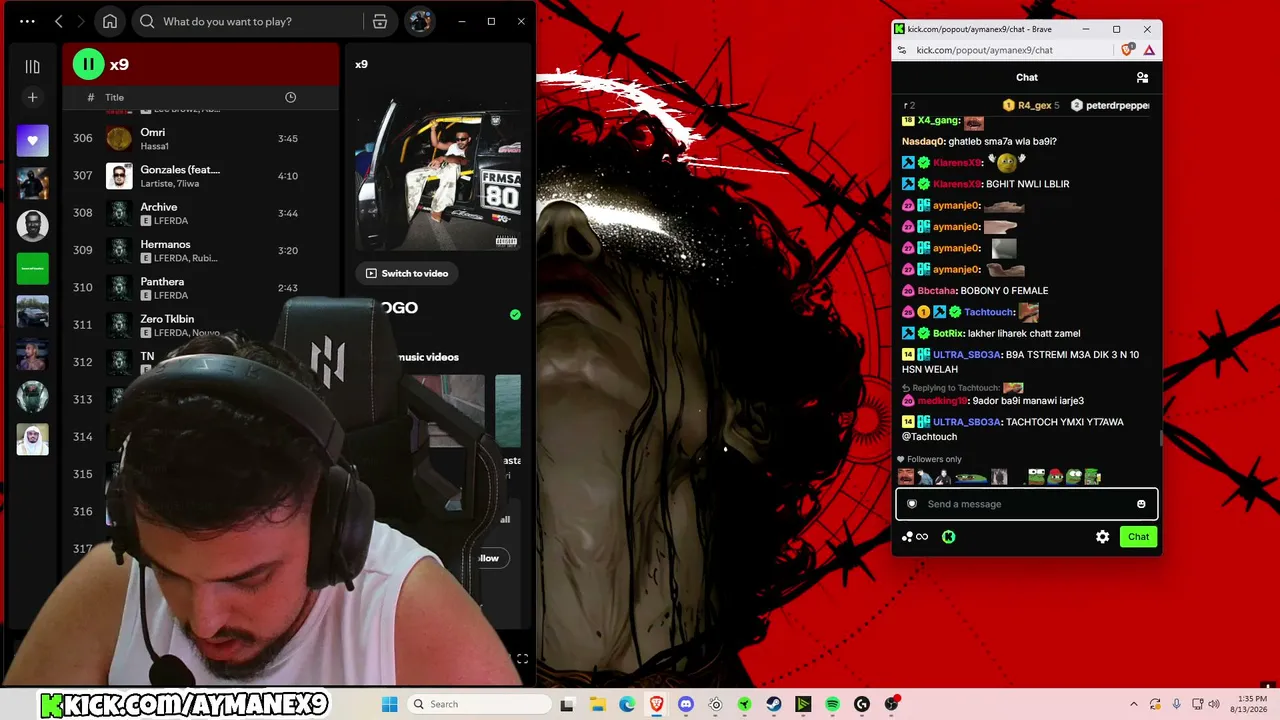The height and width of the screenshot is (720, 1280).
Task: Collapse Your Library sidebar in Spotify
Action: (x=32, y=66)
